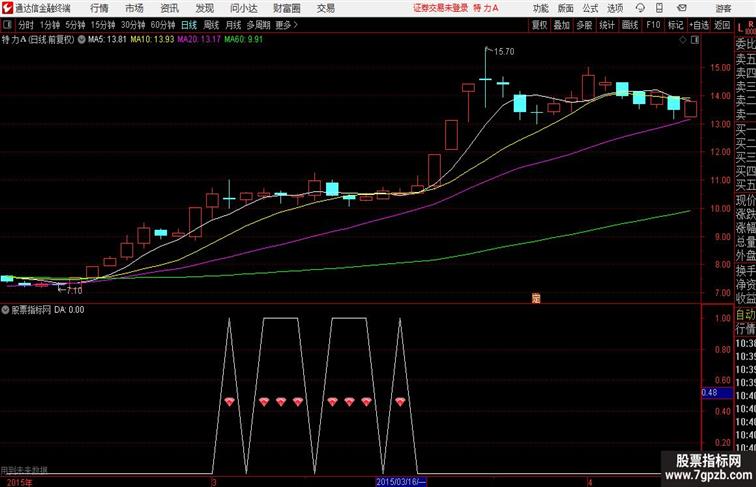Image resolution: width=756 pixels, height=487 pixels.
Task: Click the mobile phone icon
Action: coord(659,8)
